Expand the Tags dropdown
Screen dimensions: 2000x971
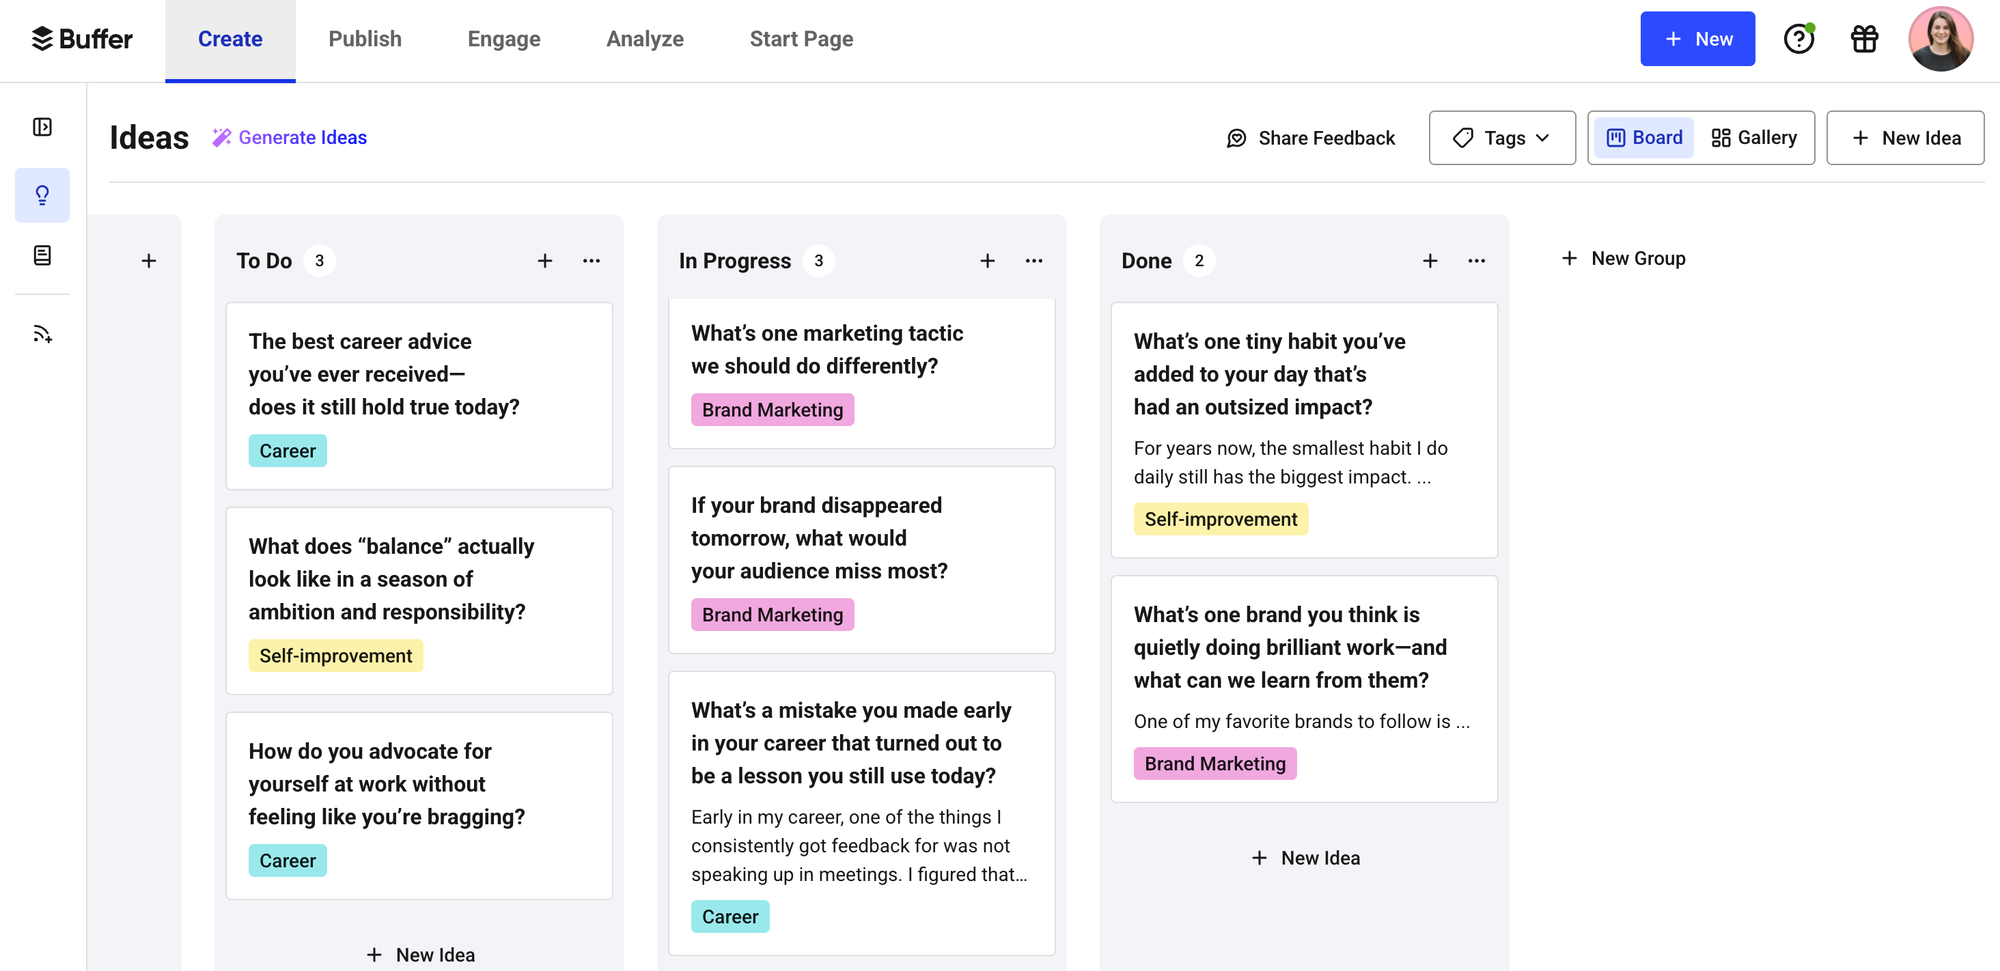1501,138
